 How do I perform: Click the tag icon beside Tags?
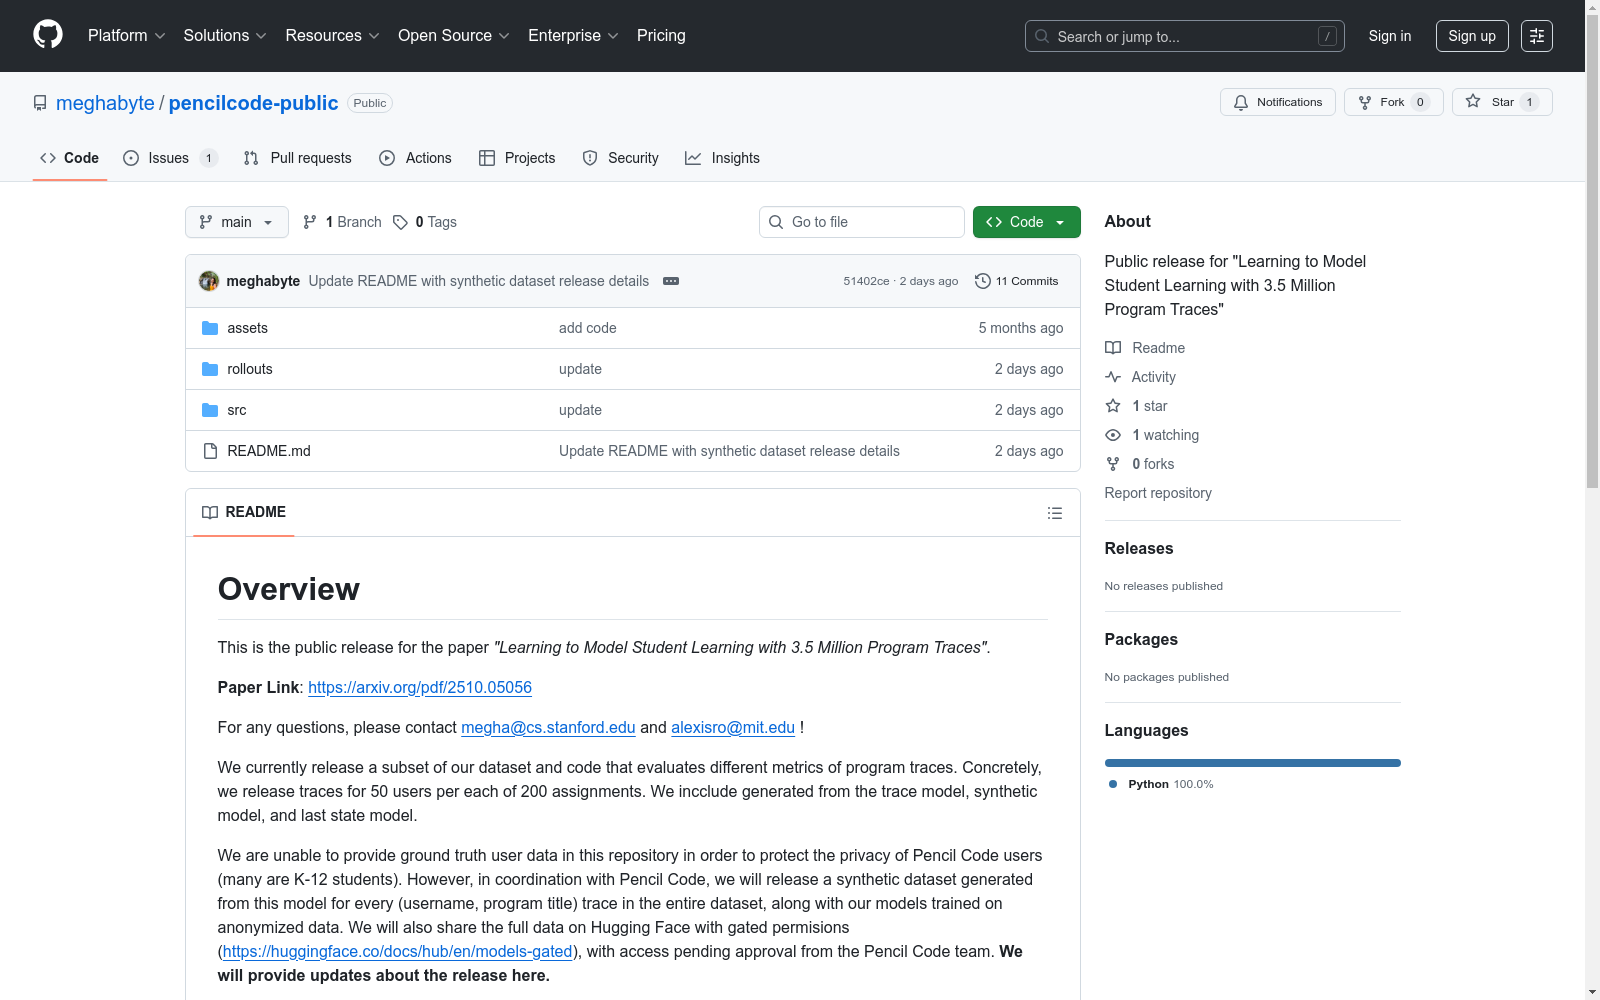click(400, 222)
